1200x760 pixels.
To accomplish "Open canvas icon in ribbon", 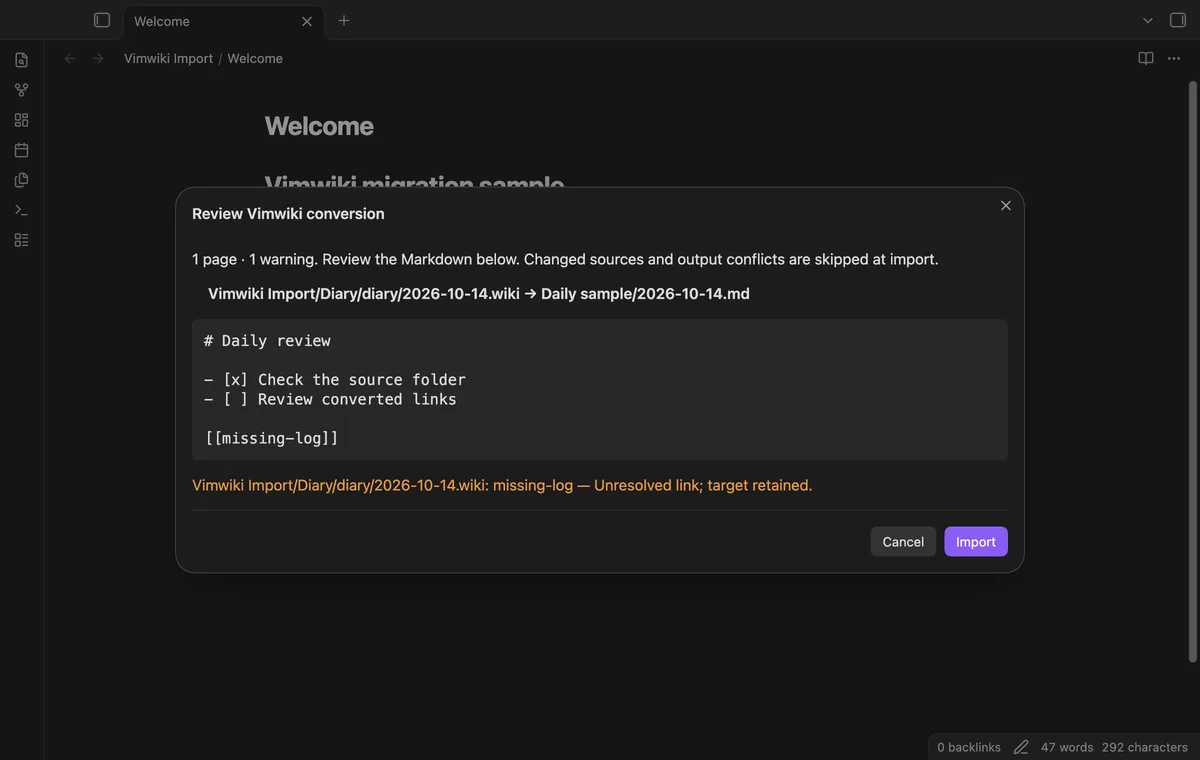I will coord(21,120).
